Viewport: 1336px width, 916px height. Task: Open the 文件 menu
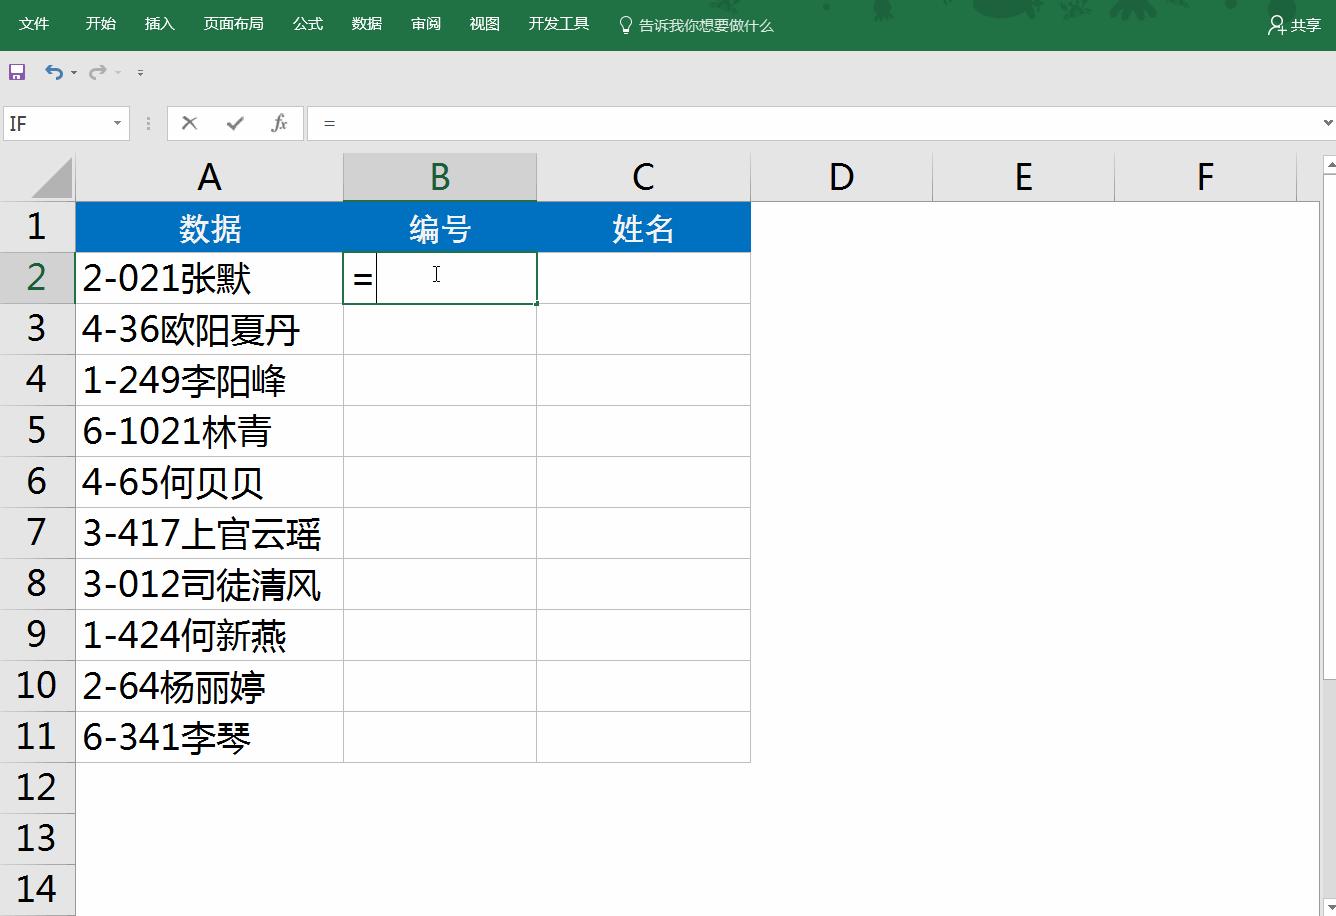(x=35, y=24)
